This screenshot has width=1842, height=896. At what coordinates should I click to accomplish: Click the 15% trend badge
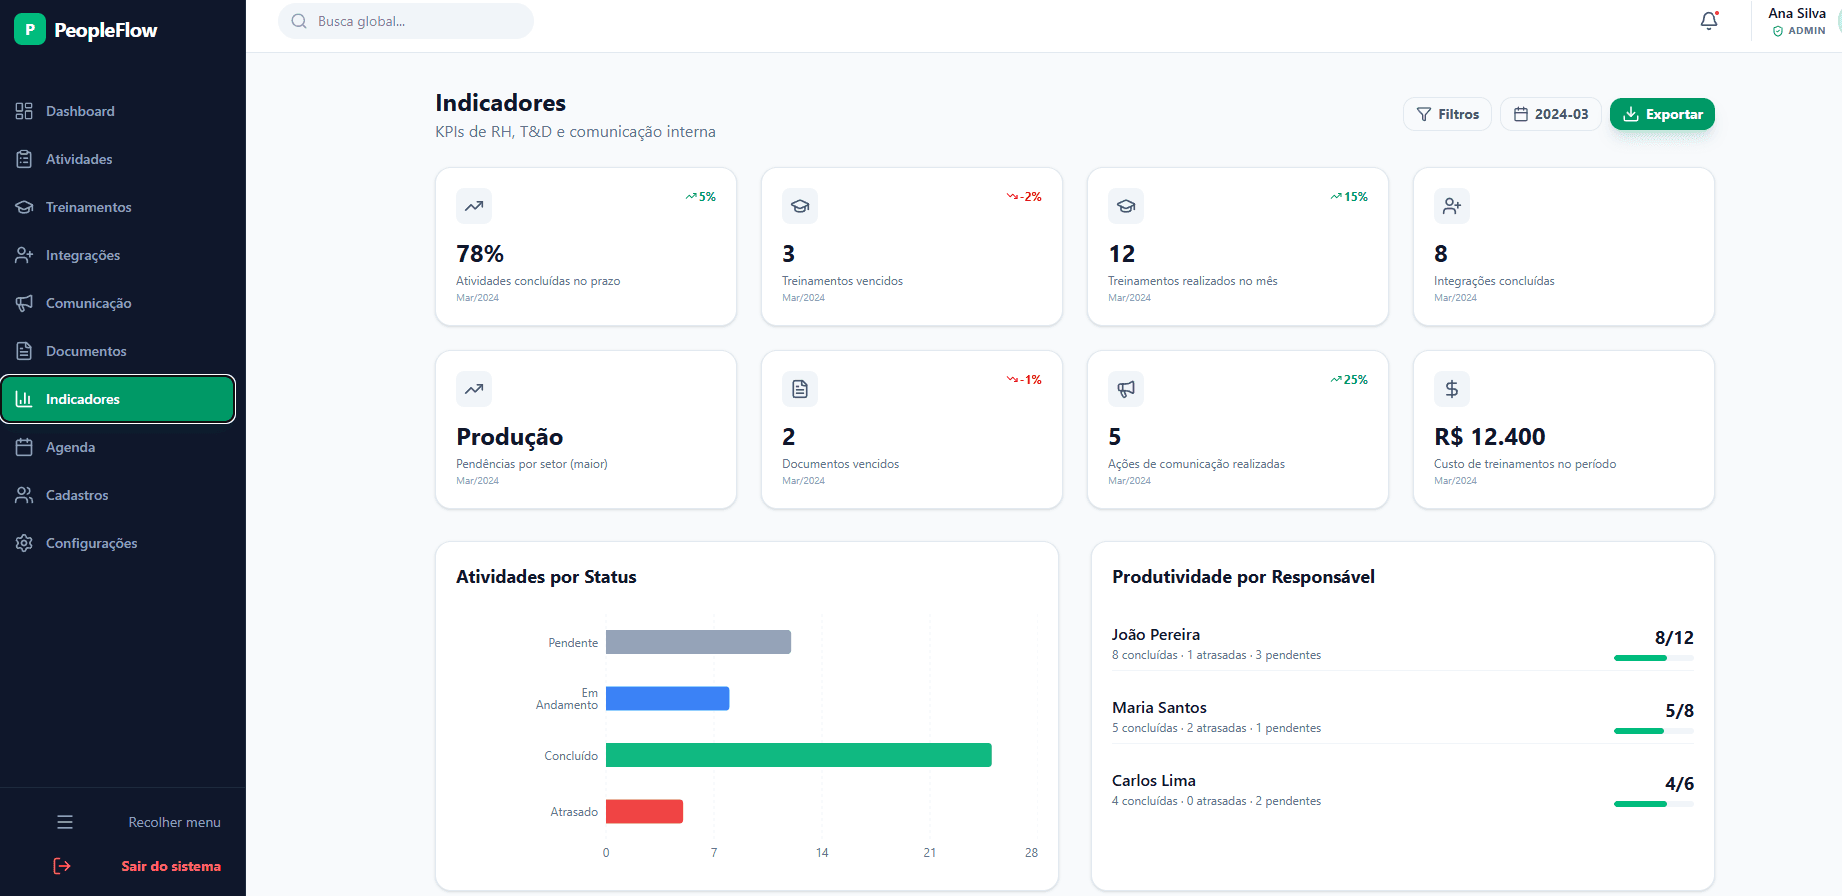(1349, 197)
